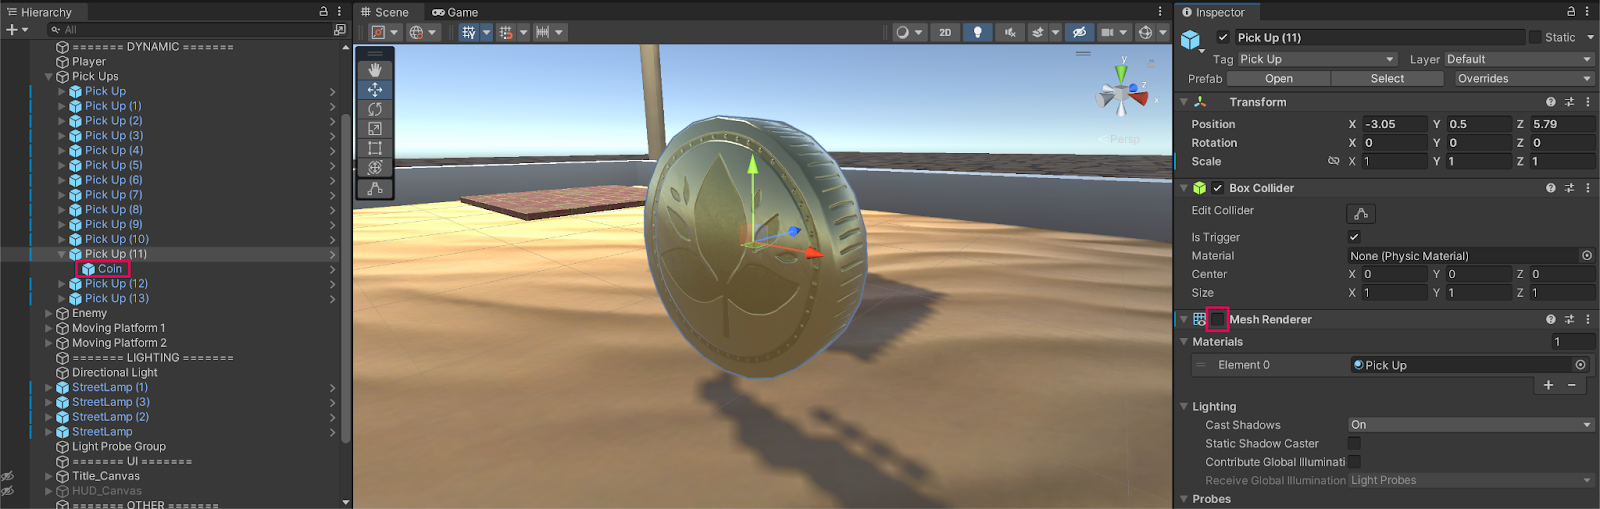Open snap increment settings icon

(x=542, y=32)
